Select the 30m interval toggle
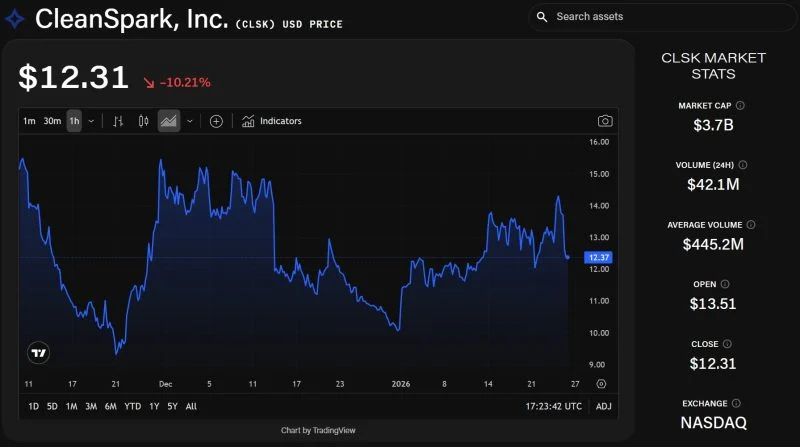This screenshot has width=800, height=447. [x=52, y=121]
